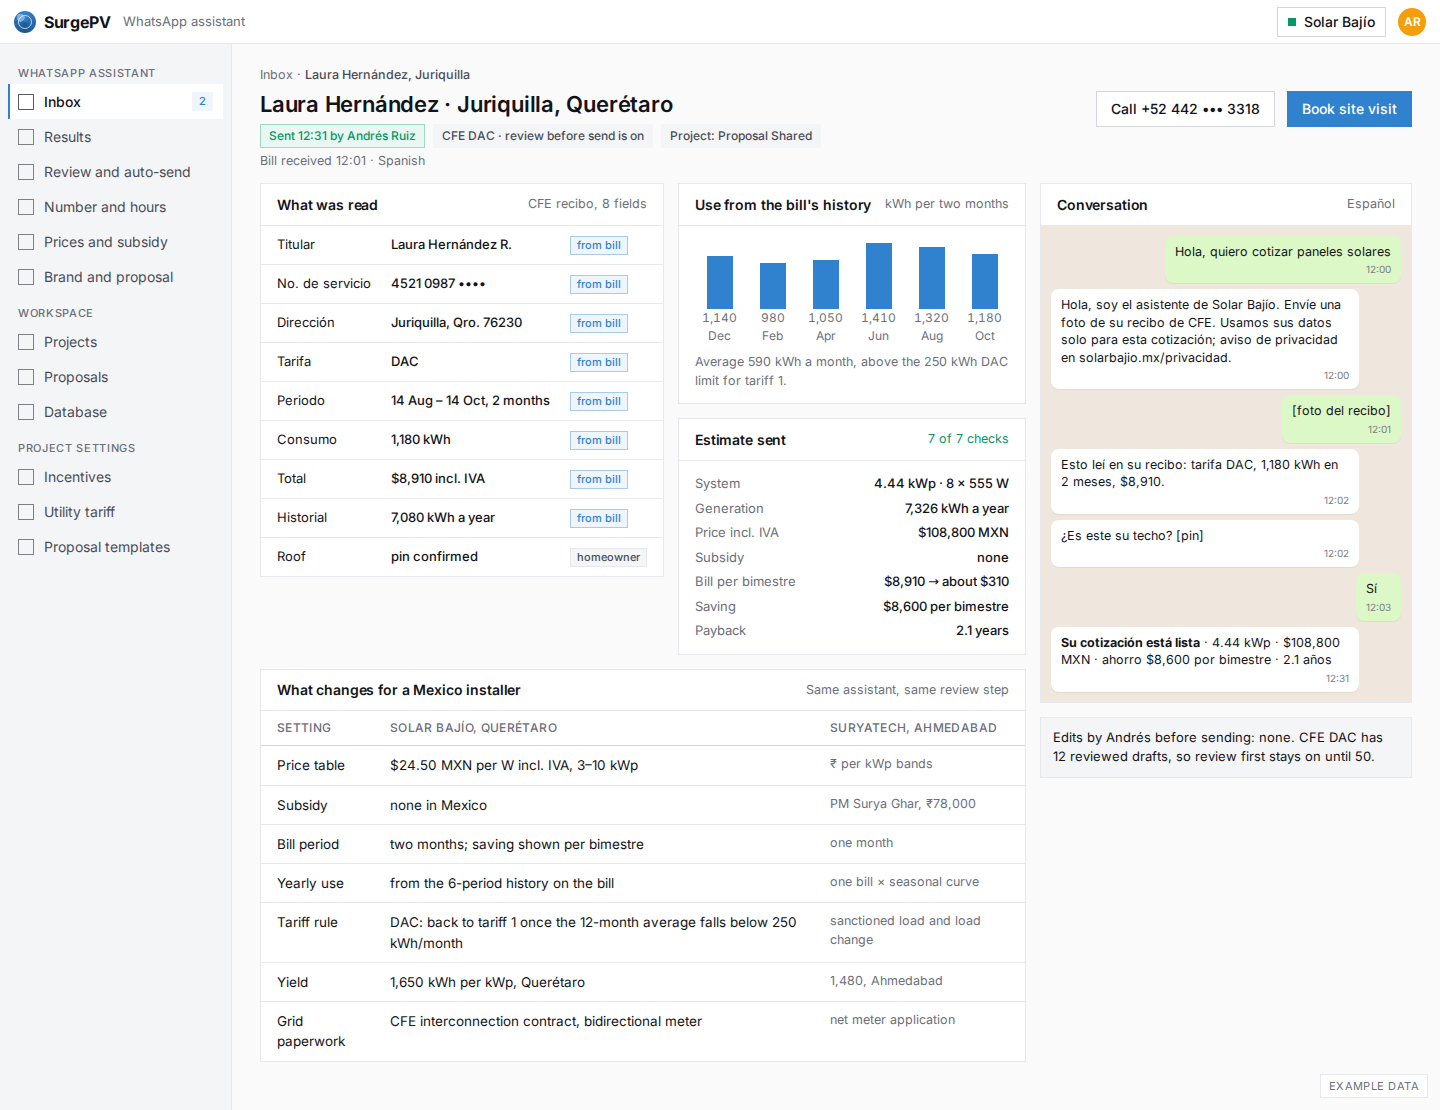The image size is (1440, 1110).
Task: Click the $108,800 MXN price value
Action: tap(963, 533)
